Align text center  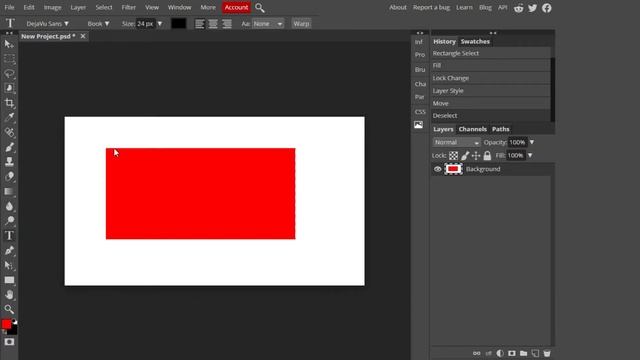click(x=213, y=24)
